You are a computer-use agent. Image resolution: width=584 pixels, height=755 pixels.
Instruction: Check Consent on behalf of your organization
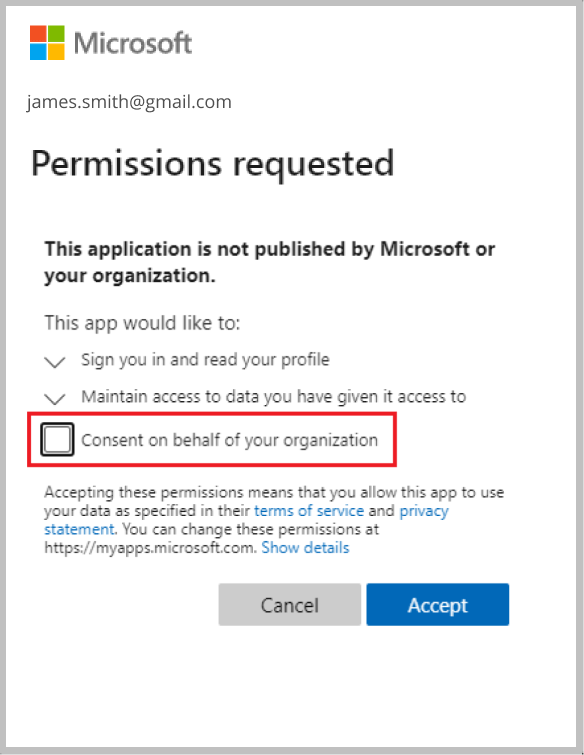coord(57,439)
